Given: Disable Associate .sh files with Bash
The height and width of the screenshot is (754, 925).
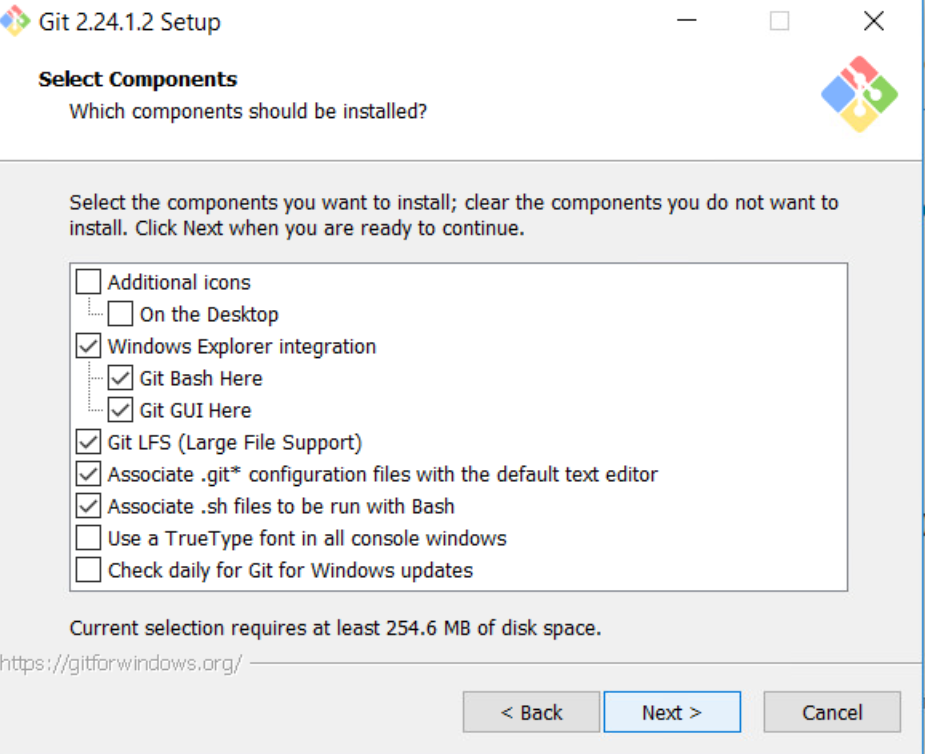Looking at the screenshot, I should [x=89, y=506].
